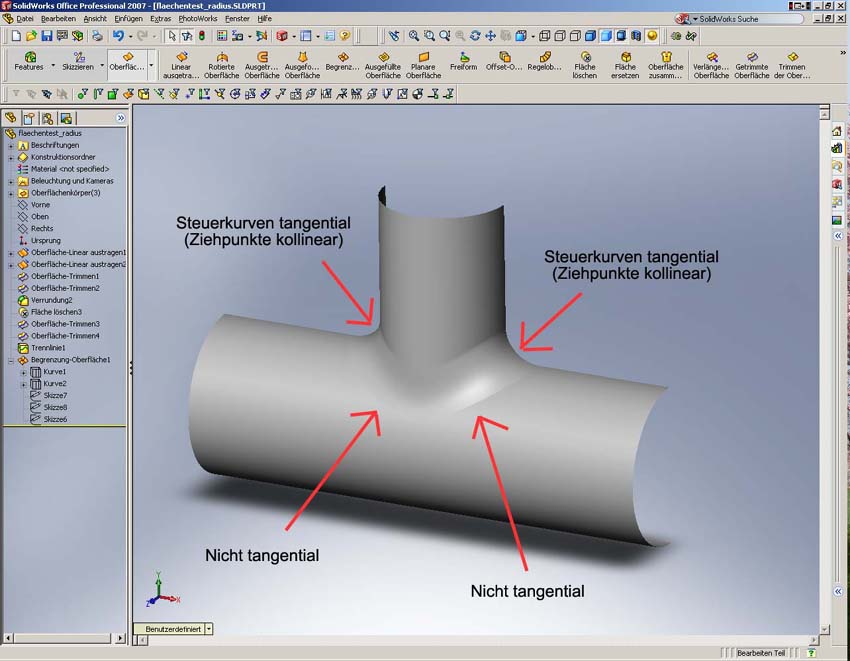This screenshot has height=661, width=850.
Task: Open the Ansicht menu
Action: click(95, 18)
